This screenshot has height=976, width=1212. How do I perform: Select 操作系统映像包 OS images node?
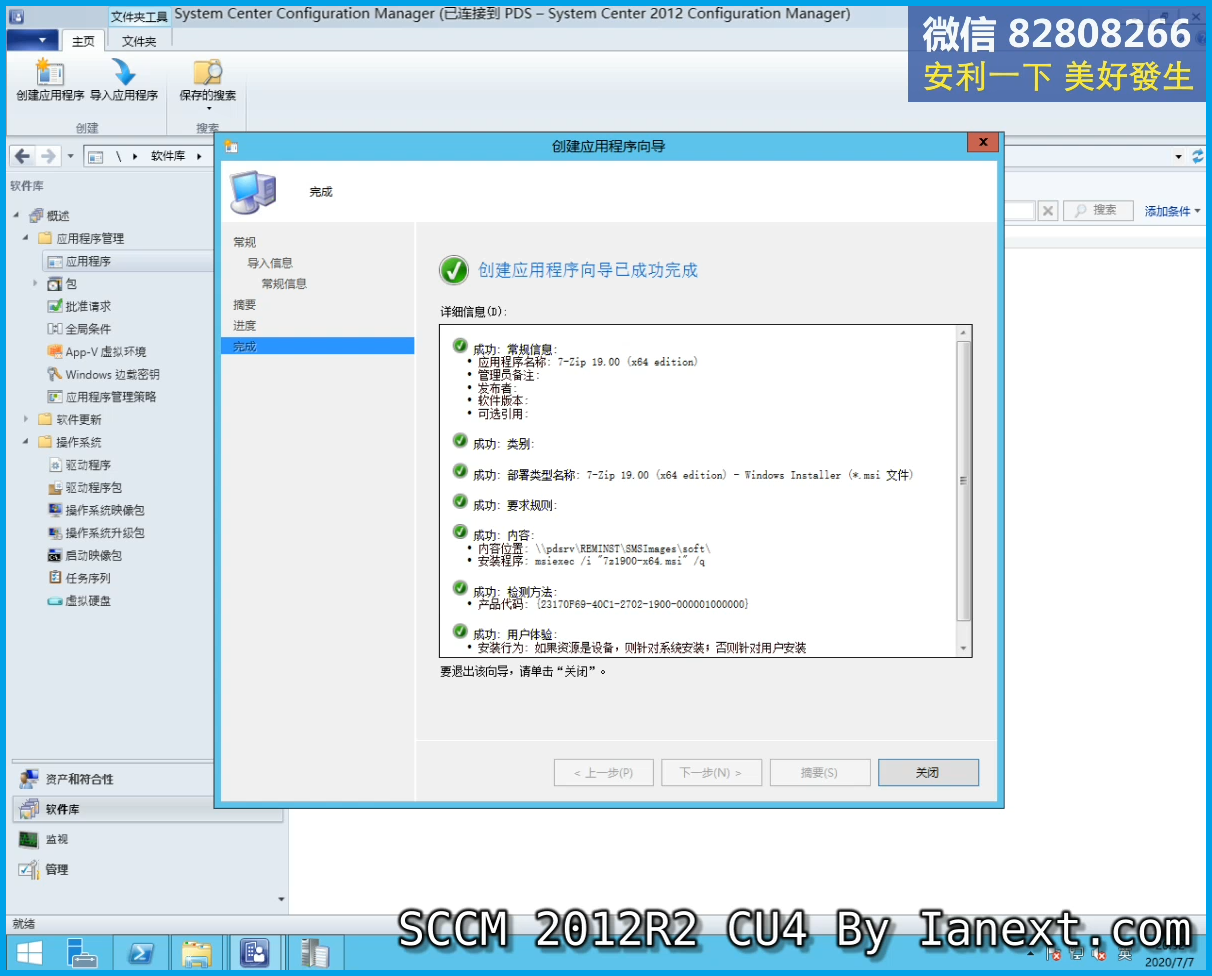coord(105,510)
